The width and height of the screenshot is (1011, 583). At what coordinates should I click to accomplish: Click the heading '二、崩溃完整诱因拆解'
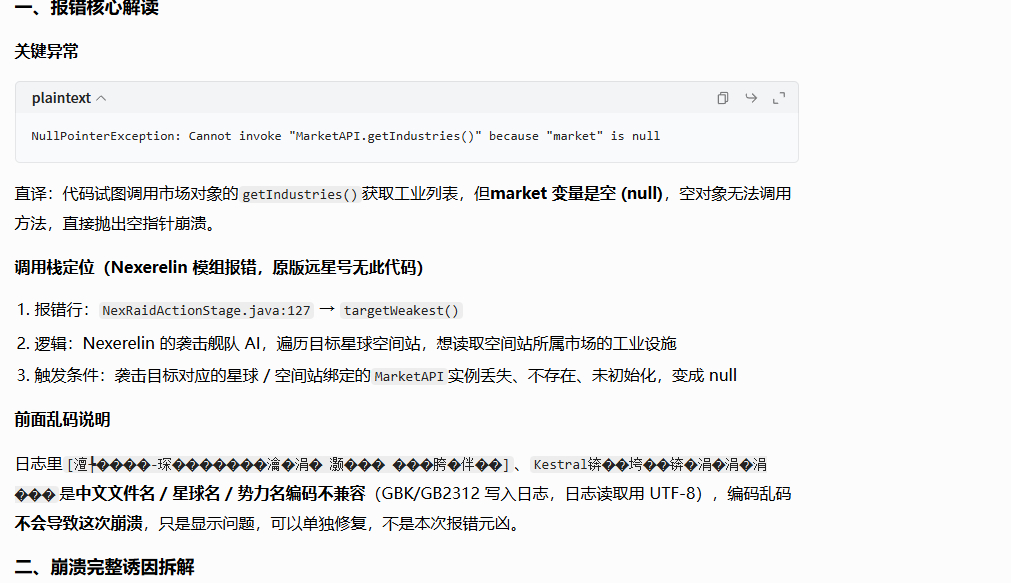(x=104, y=568)
